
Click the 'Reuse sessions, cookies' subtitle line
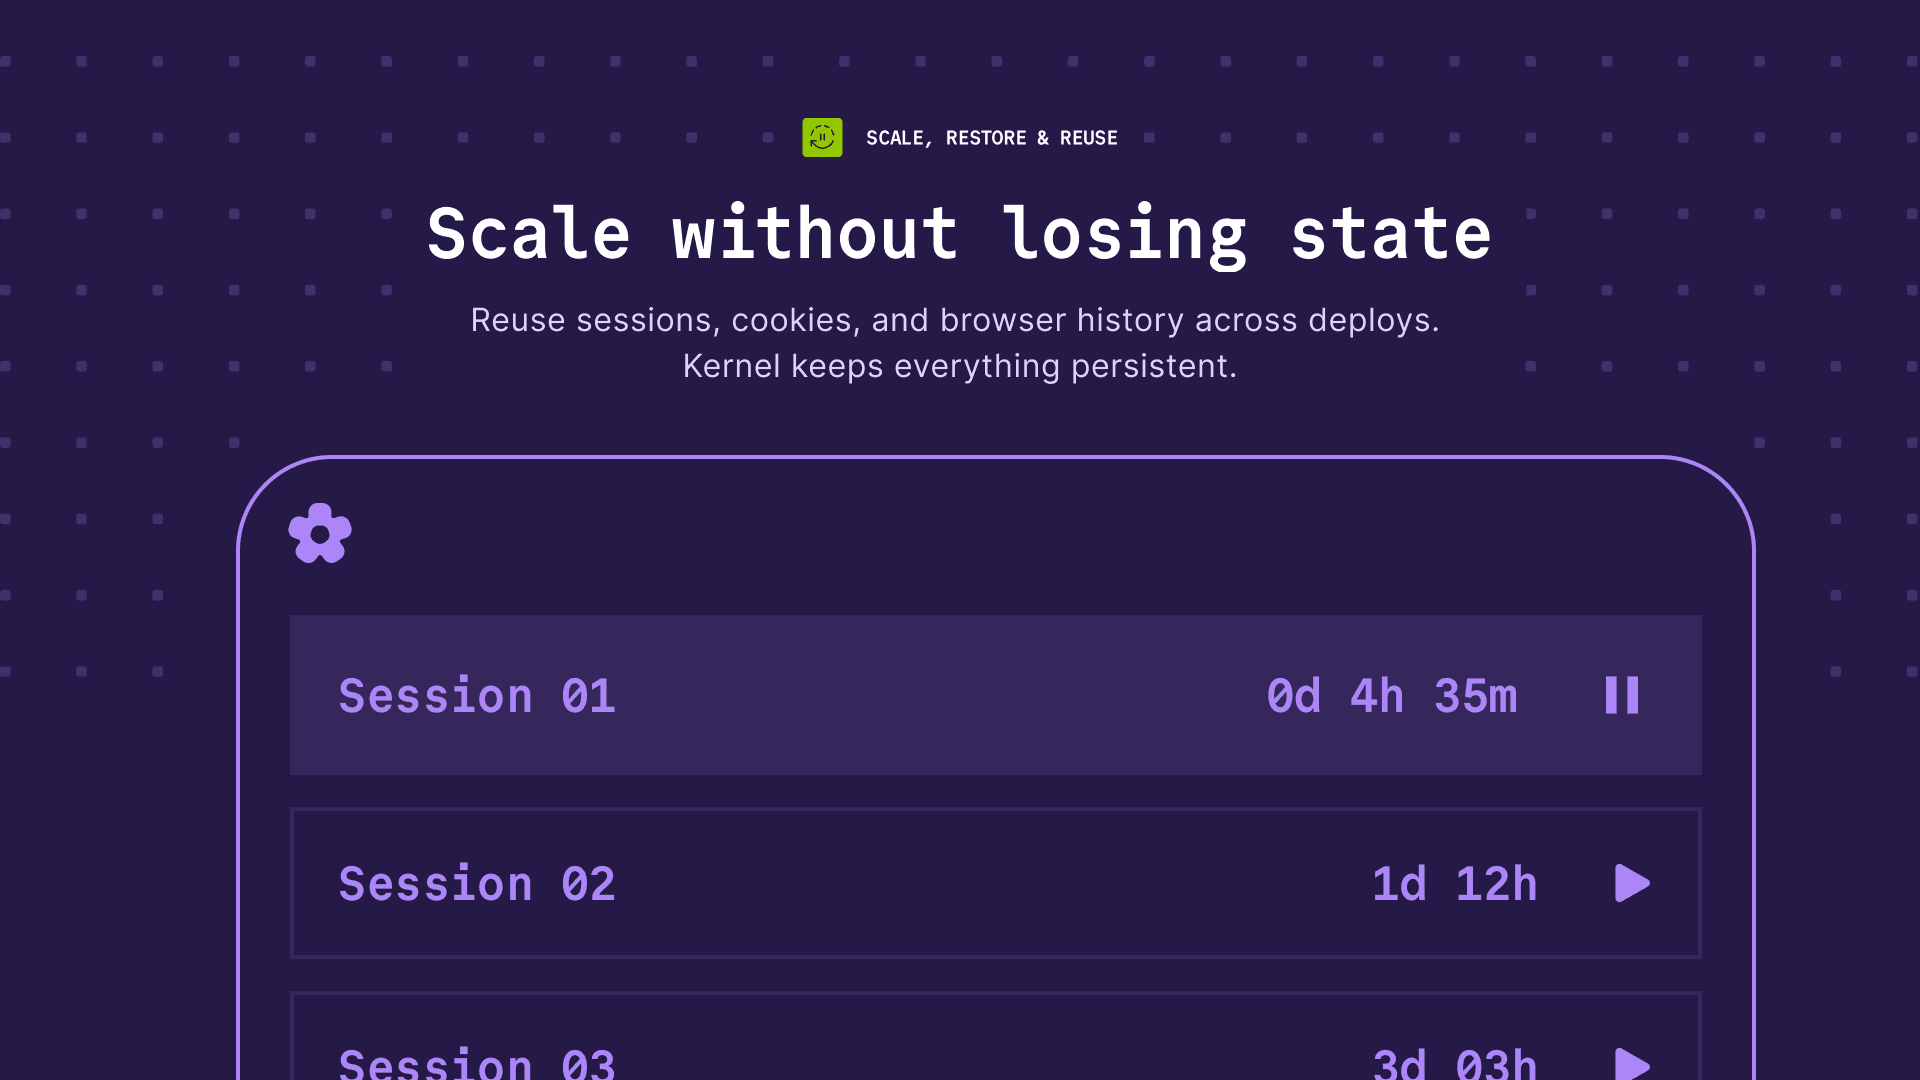(x=955, y=320)
